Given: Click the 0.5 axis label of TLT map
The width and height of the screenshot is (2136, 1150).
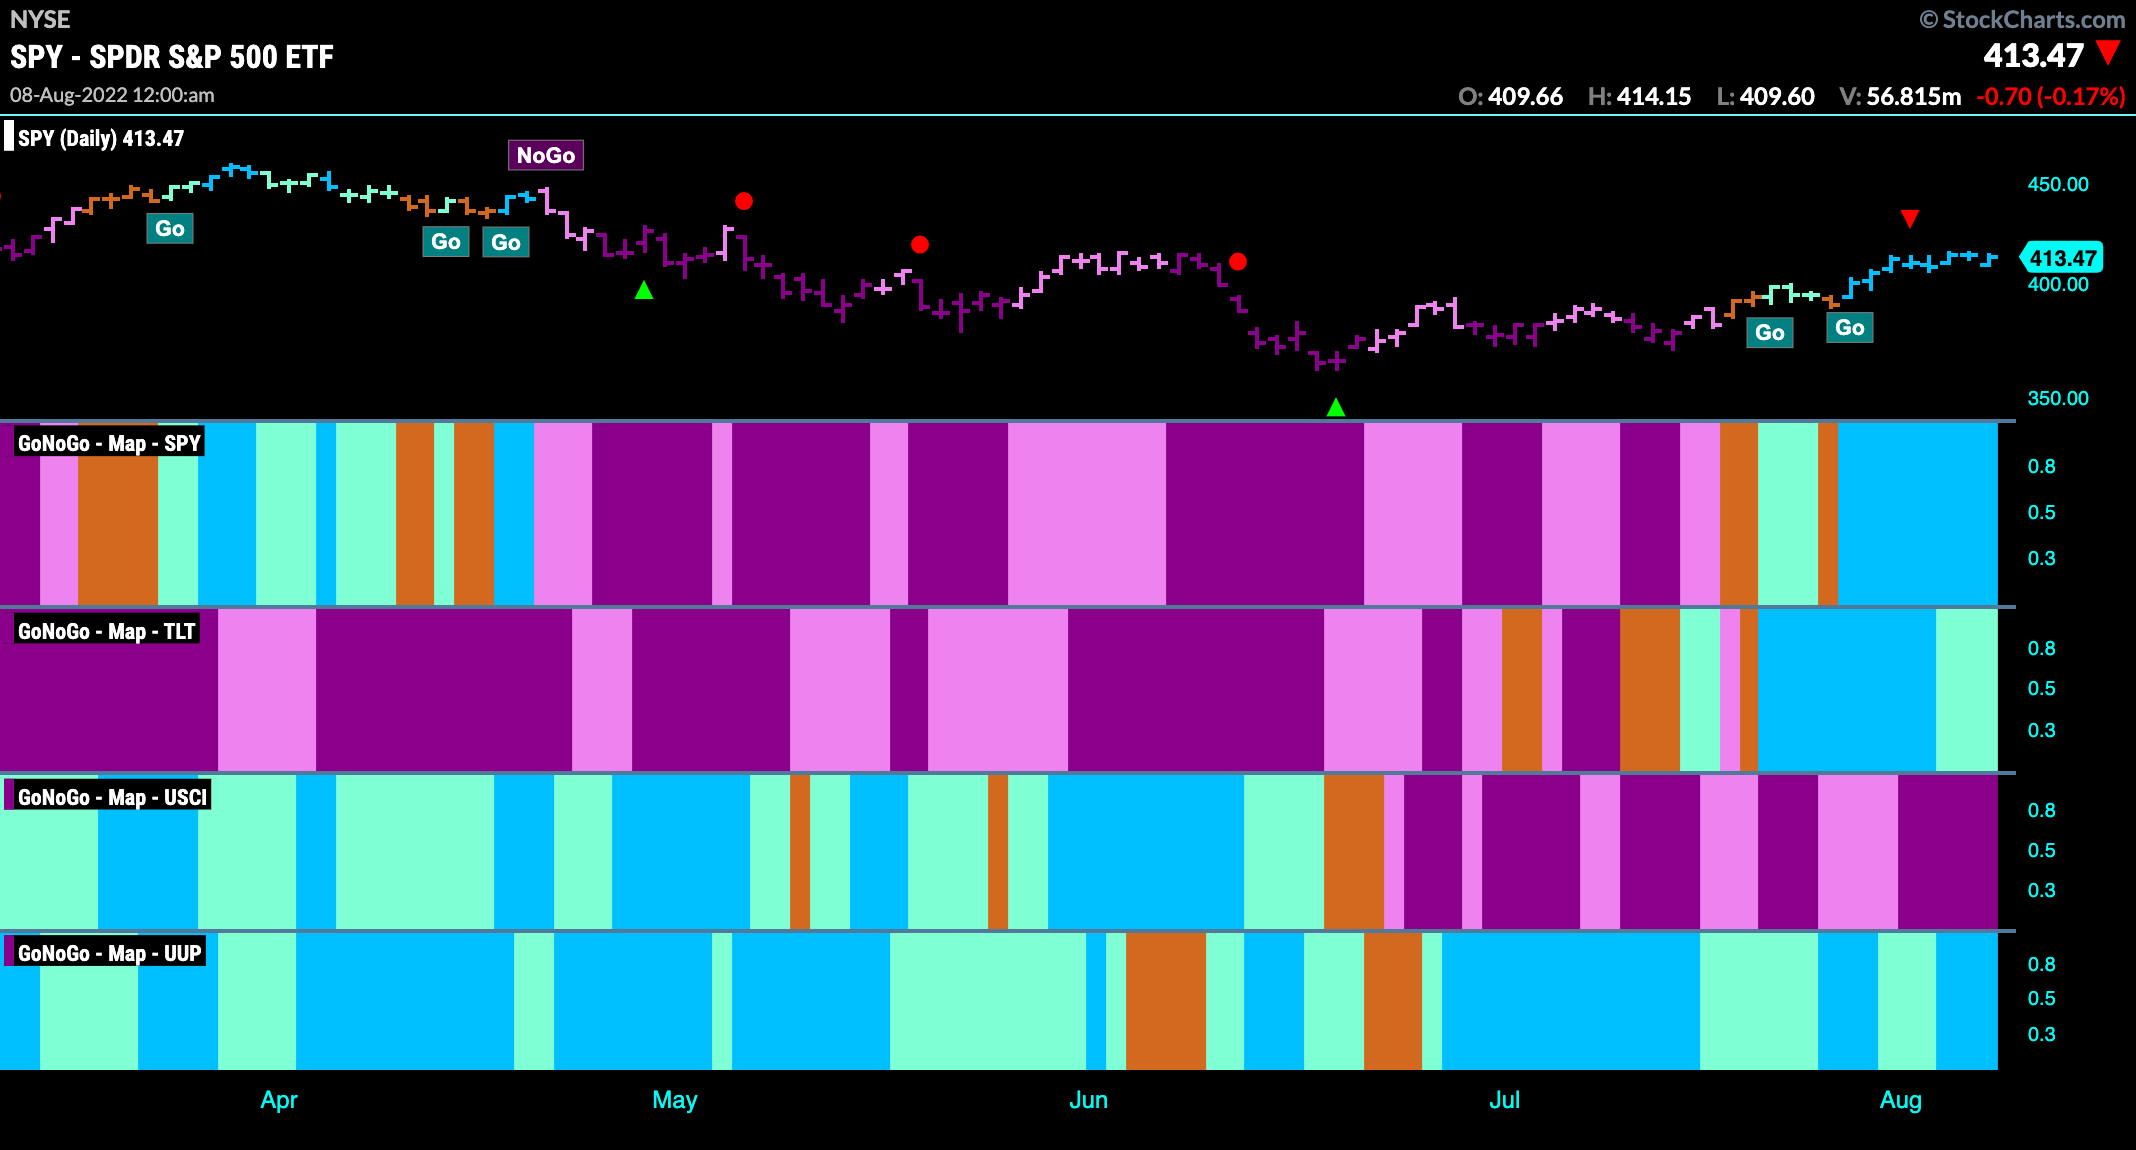Looking at the screenshot, I should pyautogui.click(x=2041, y=688).
